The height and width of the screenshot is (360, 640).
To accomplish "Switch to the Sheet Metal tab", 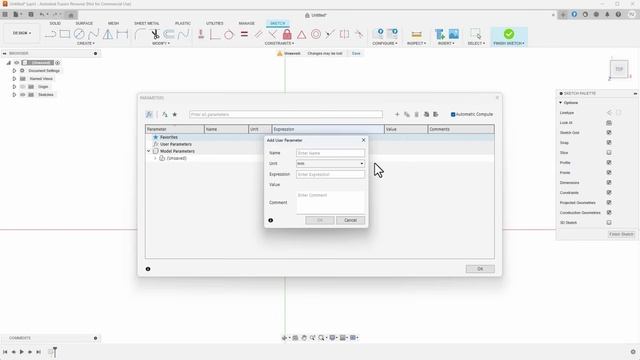I will 147,23.
